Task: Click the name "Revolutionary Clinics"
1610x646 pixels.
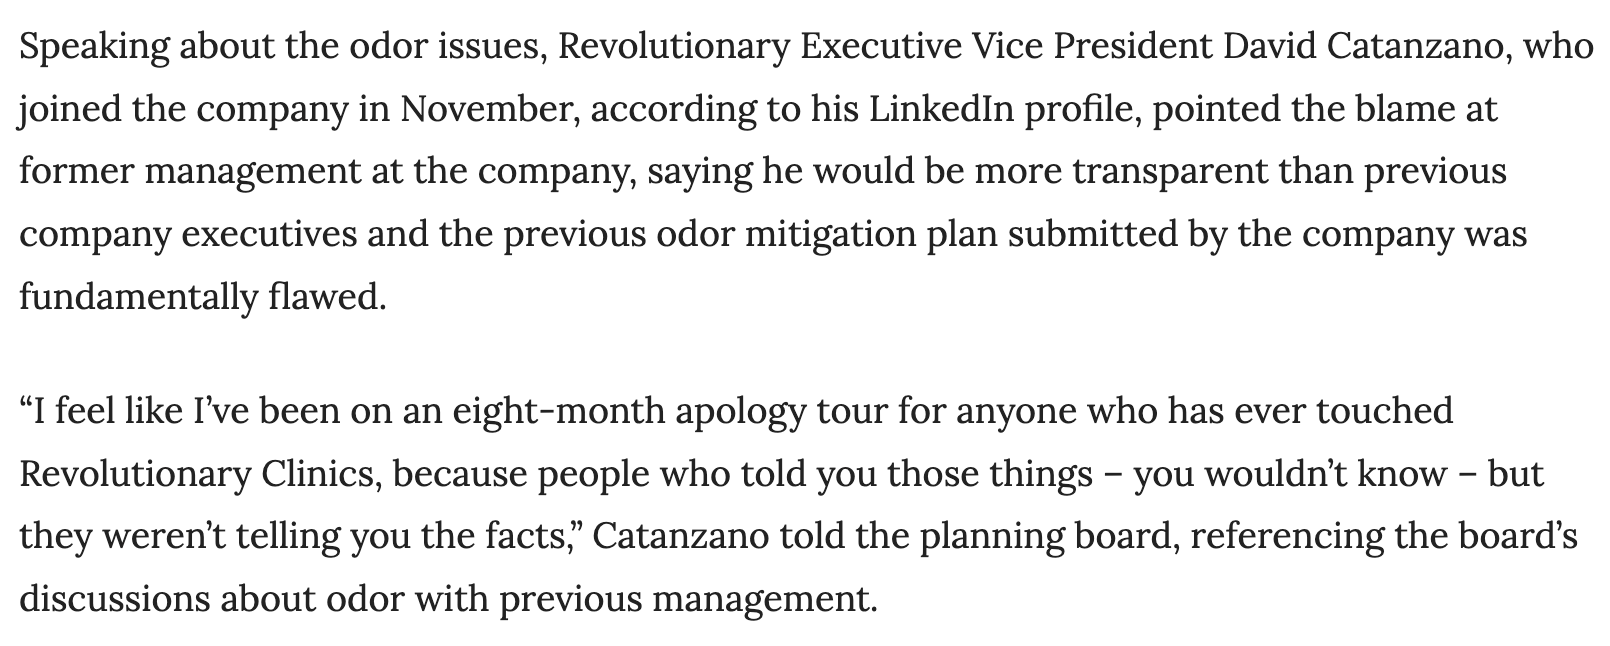Action: [x=199, y=473]
